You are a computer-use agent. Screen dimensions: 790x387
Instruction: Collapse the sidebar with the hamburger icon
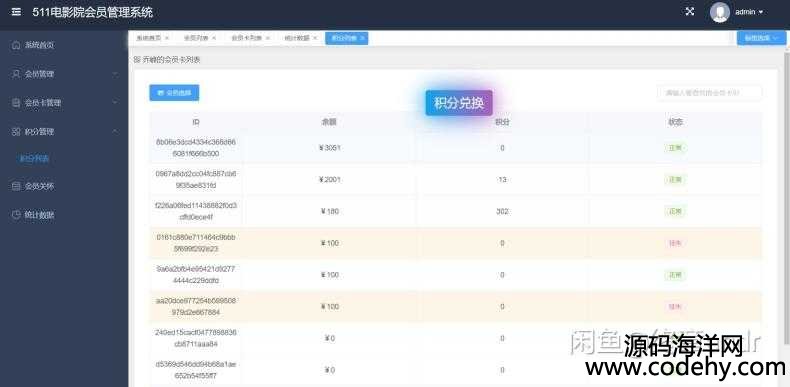tap(16, 12)
